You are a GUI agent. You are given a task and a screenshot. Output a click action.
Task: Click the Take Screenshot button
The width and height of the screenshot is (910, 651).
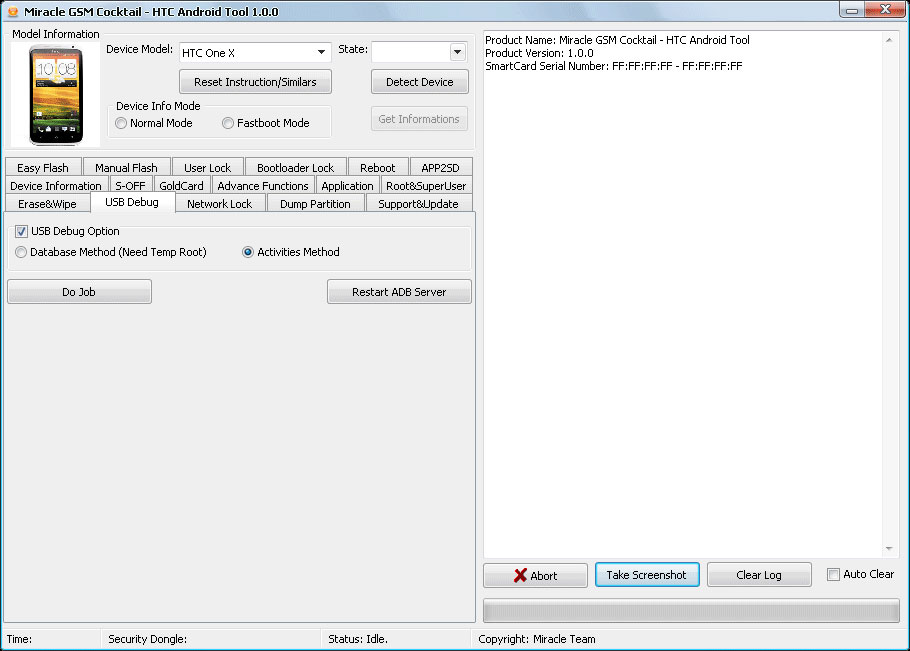(647, 574)
